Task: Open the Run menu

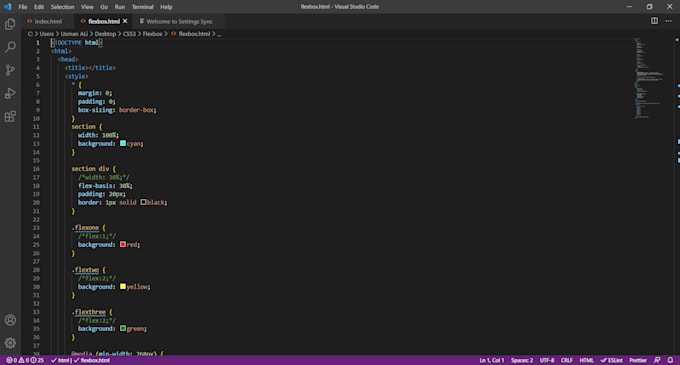Action: point(120,7)
